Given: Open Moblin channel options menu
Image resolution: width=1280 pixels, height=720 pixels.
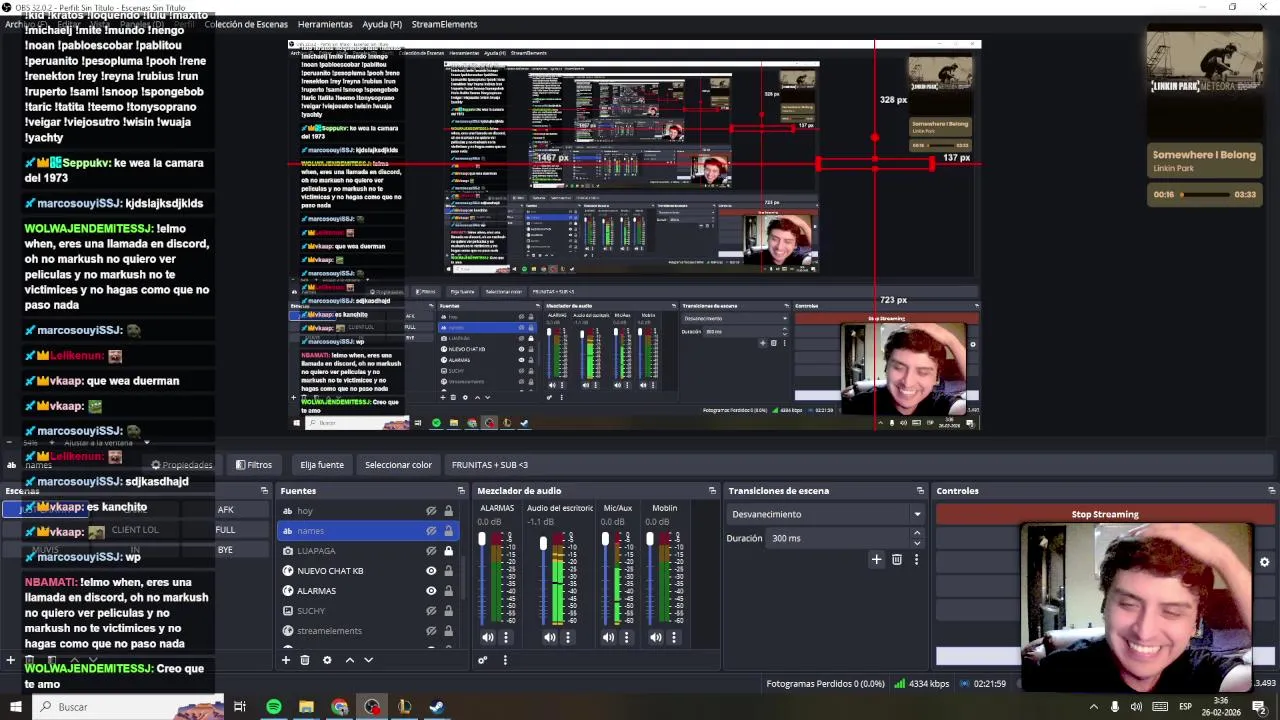Looking at the screenshot, I should pyautogui.click(x=674, y=637).
